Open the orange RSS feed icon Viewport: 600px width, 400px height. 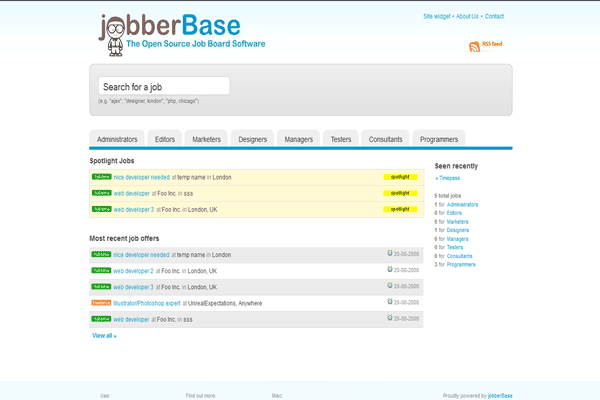pos(474,45)
